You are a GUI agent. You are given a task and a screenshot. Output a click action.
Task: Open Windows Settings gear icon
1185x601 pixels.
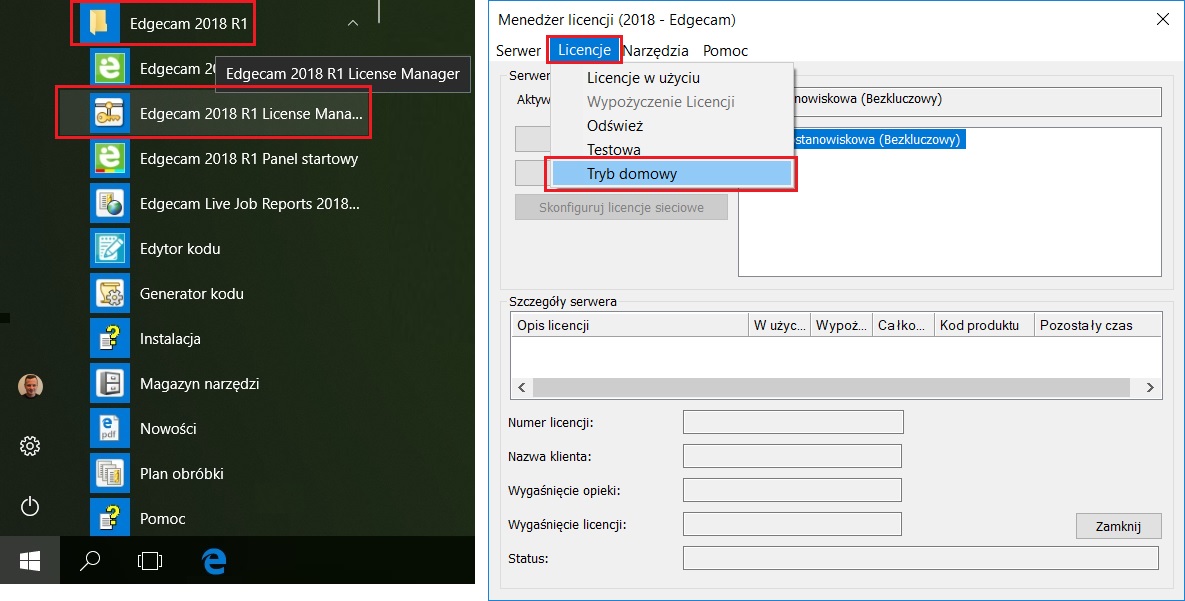(30, 446)
